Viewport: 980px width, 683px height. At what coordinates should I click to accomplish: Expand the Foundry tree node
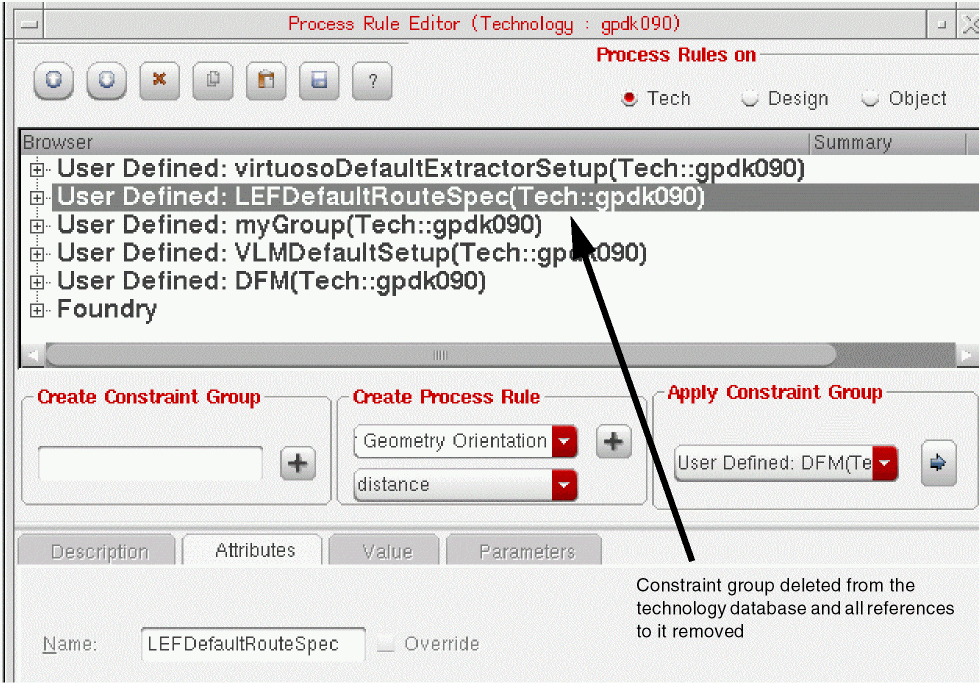(37, 310)
